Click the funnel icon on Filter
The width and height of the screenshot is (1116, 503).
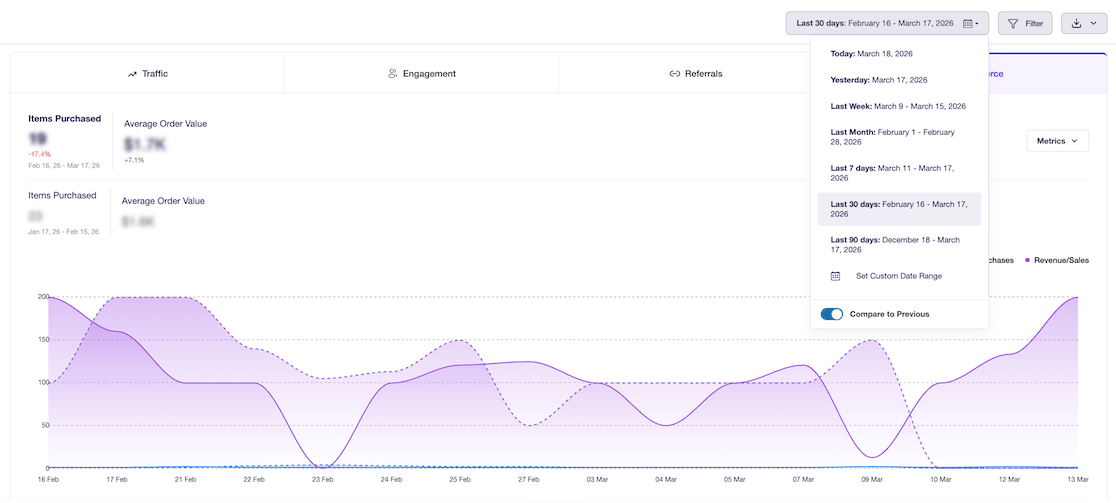1013,23
